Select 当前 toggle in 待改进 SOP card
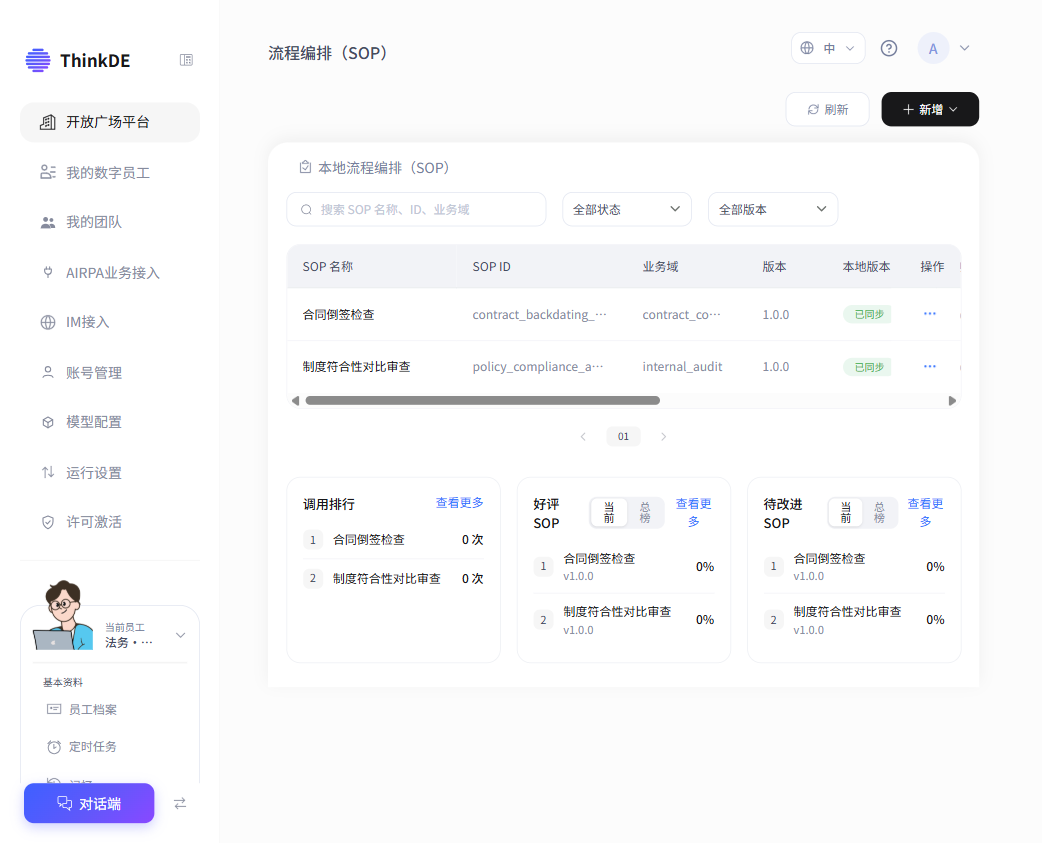 [x=845, y=513]
